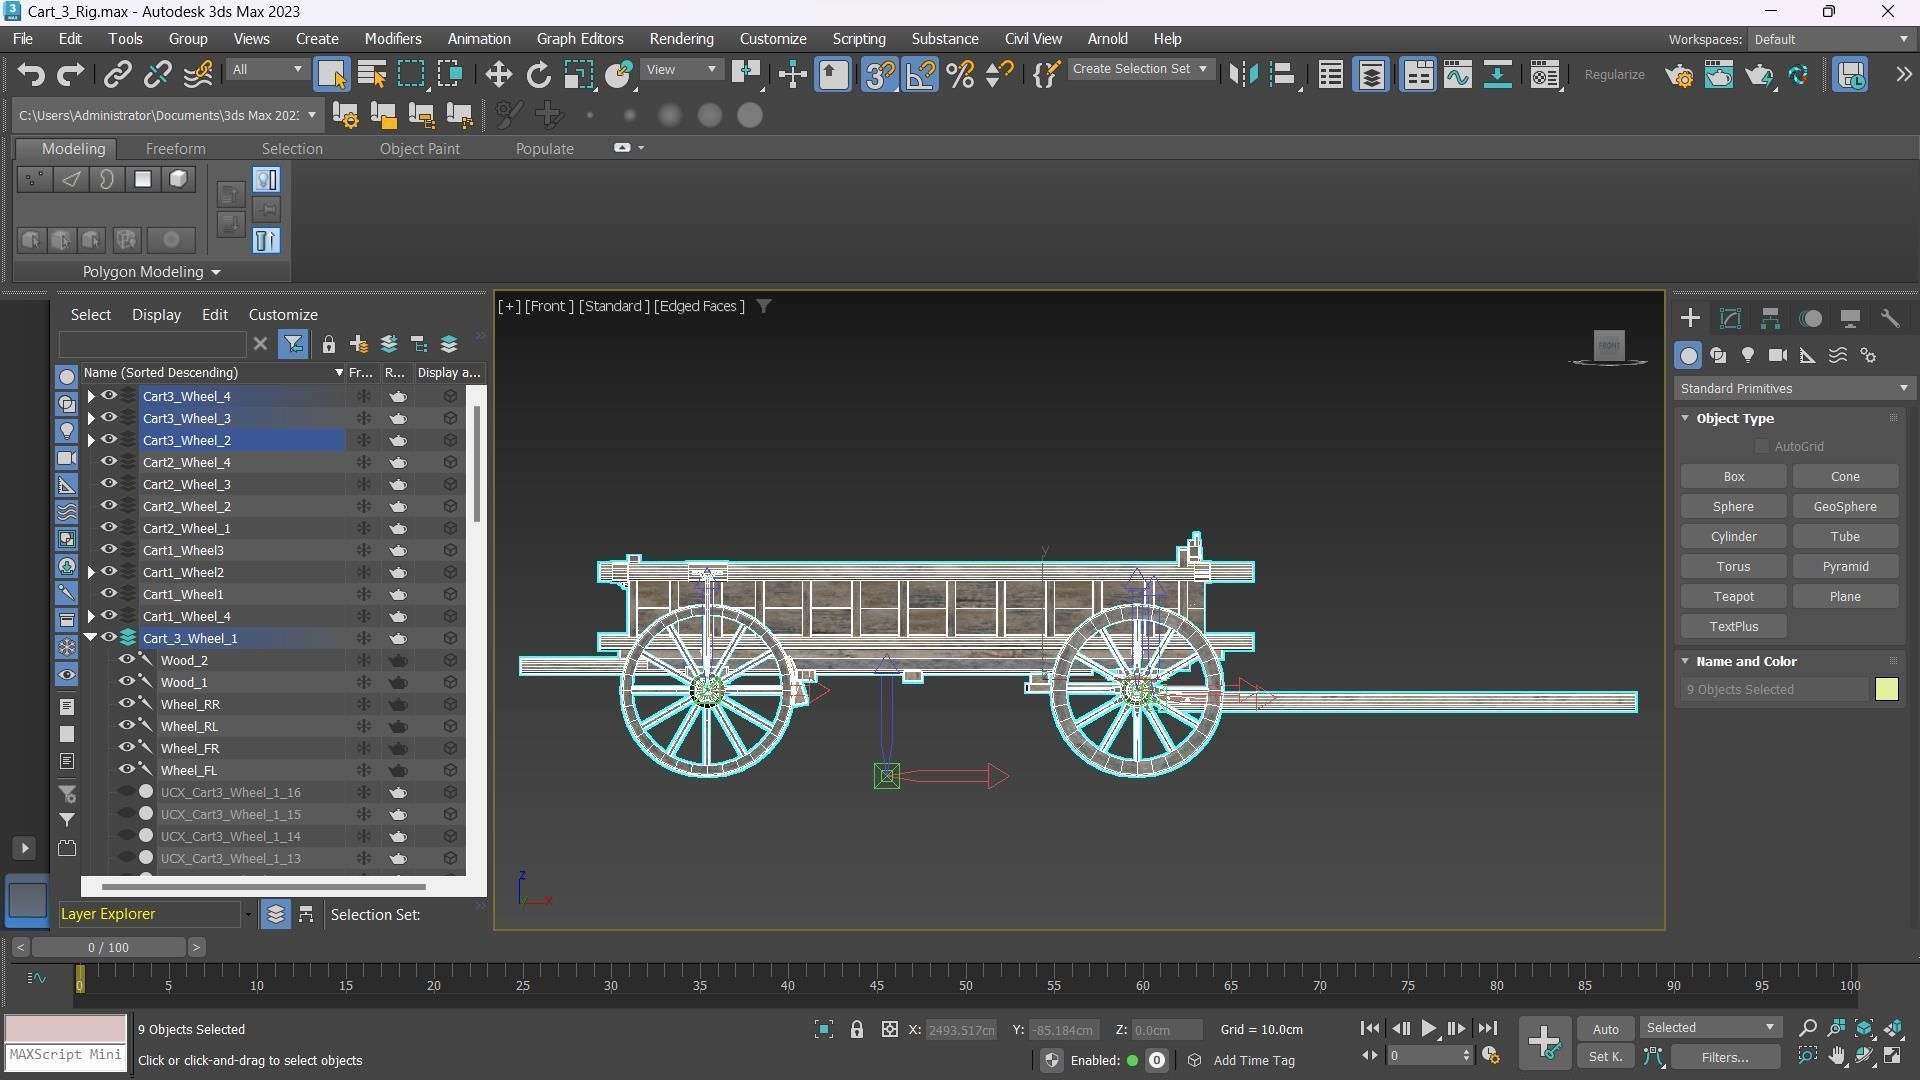This screenshot has width=1920, height=1080.
Task: Open the selection filter All dropdown
Action: (x=267, y=69)
